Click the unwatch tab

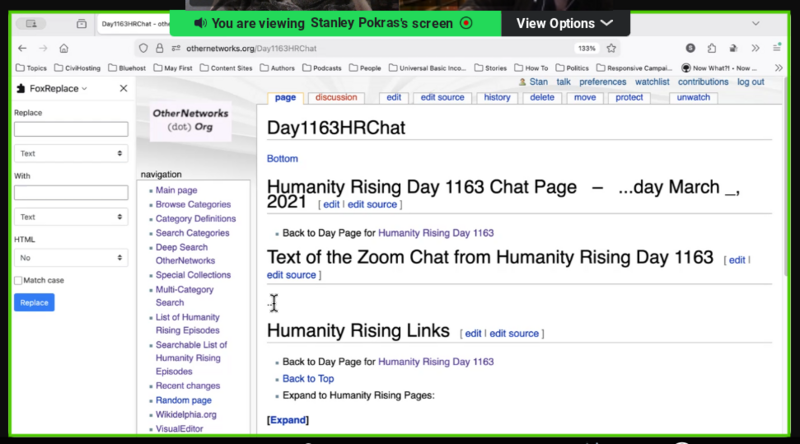coord(693,97)
